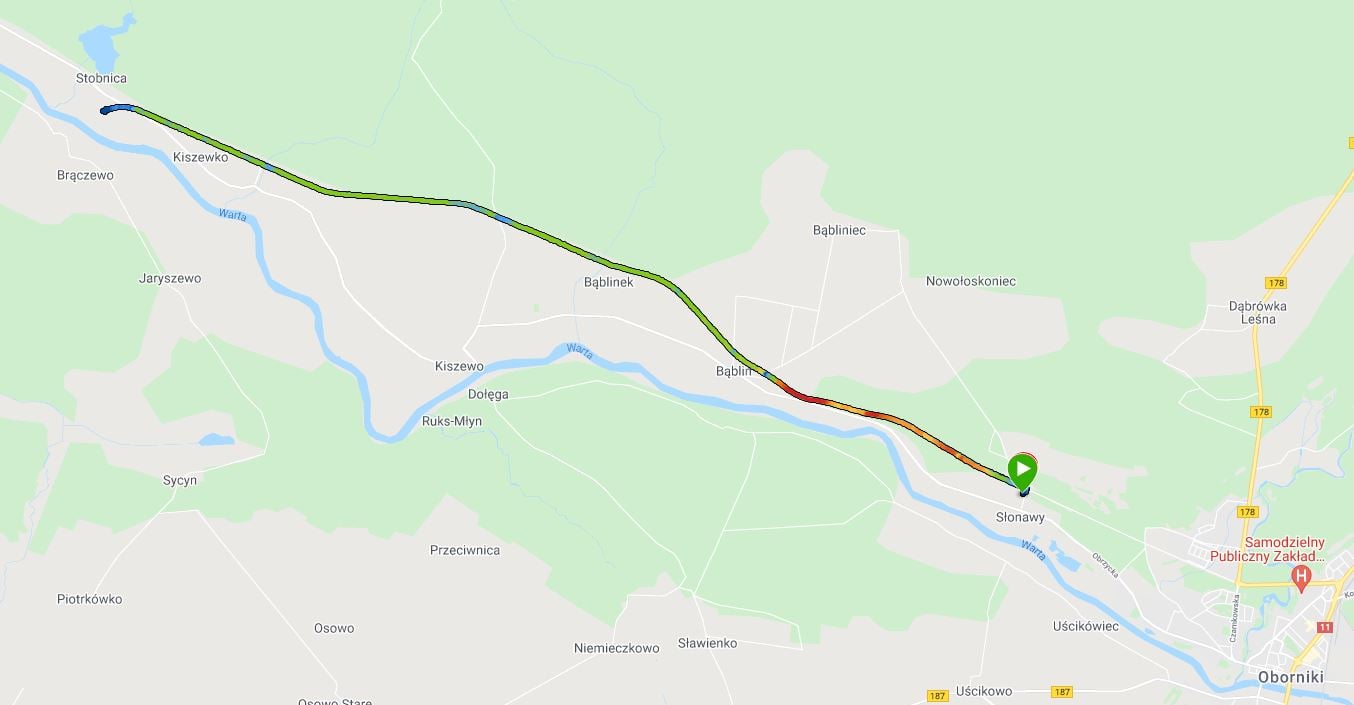Click the Stobnica village label
The width and height of the screenshot is (1354, 705).
tap(101, 78)
